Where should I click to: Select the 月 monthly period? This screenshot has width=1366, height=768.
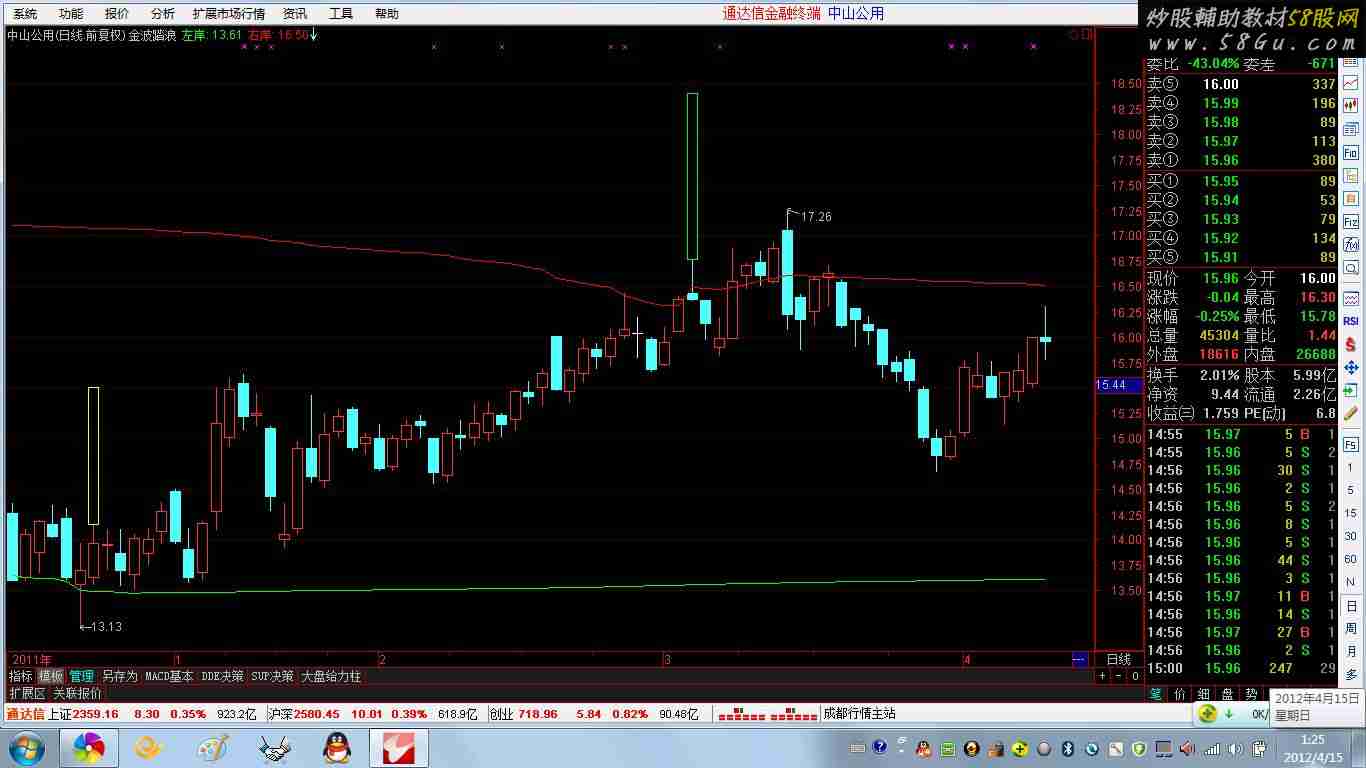(1351, 651)
